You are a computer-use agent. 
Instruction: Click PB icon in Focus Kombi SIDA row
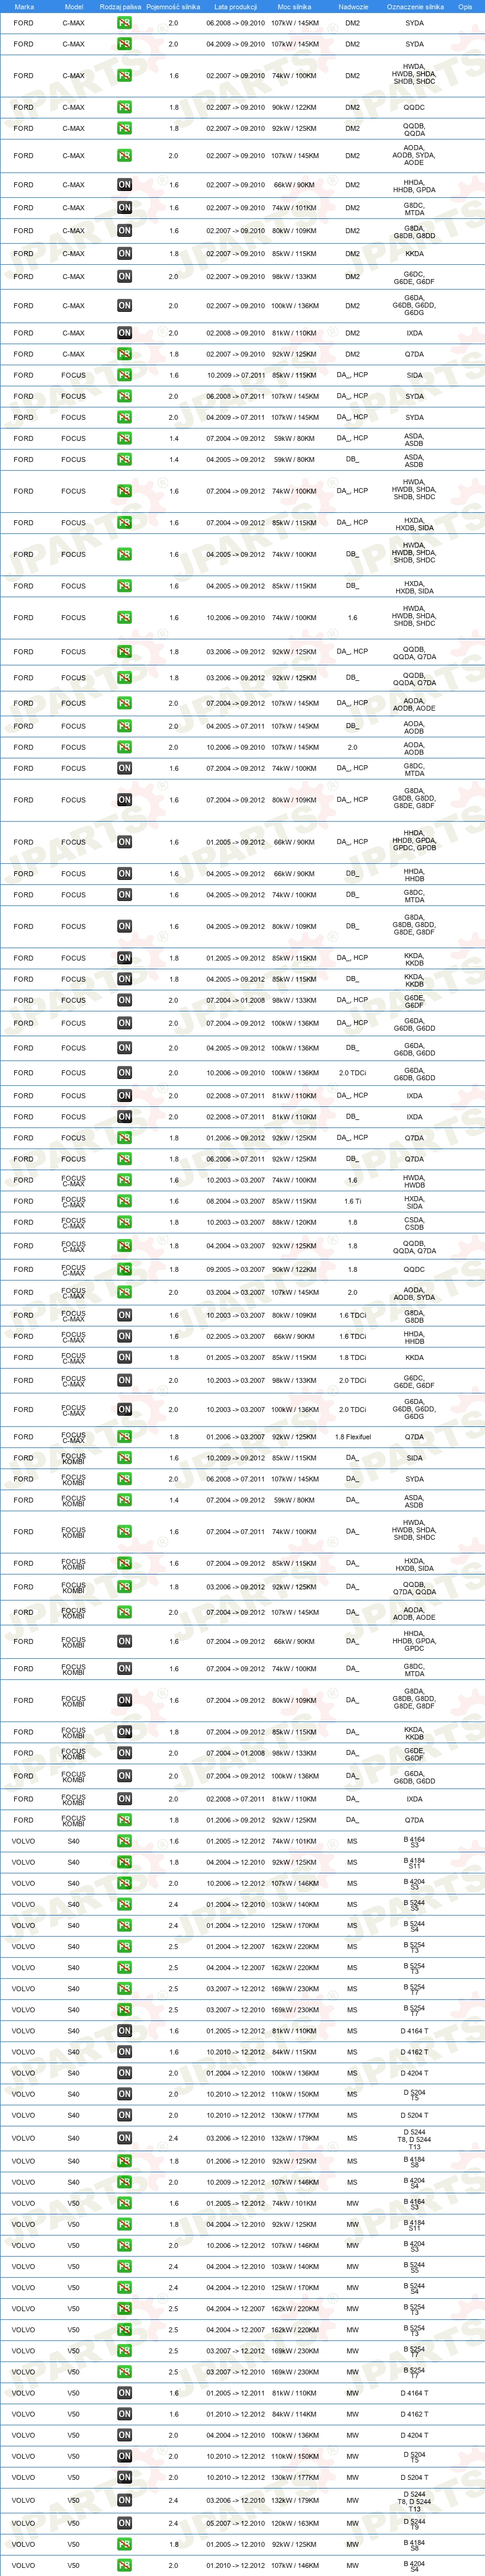point(124,1458)
